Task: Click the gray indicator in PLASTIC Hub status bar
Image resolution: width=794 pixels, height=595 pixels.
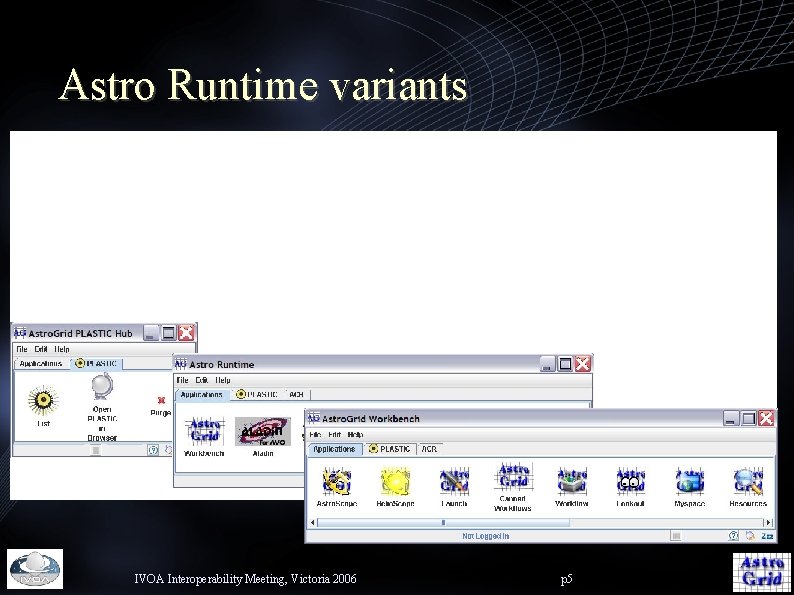Action: click(x=96, y=450)
